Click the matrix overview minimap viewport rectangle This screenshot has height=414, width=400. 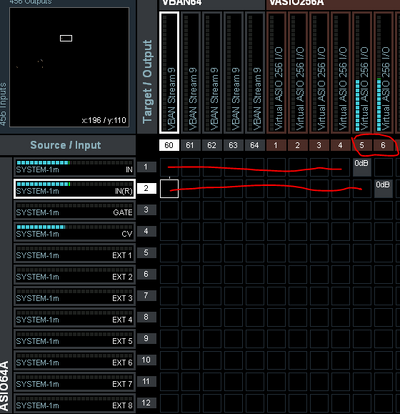(x=66, y=38)
